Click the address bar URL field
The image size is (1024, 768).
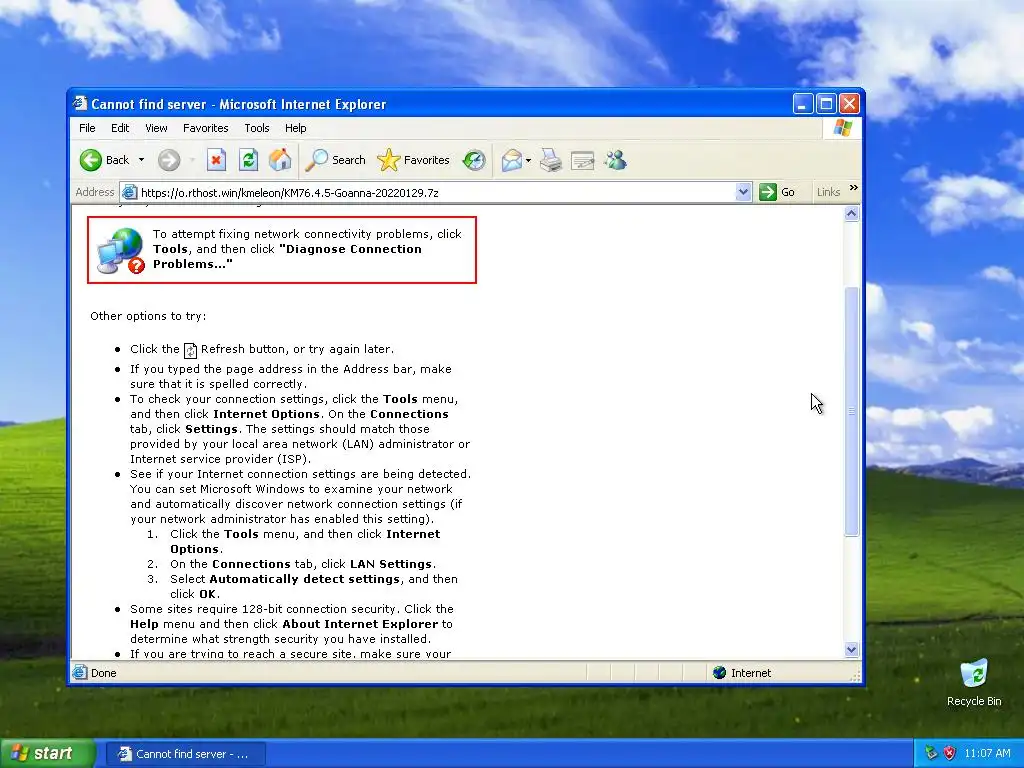[x=434, y=193]
